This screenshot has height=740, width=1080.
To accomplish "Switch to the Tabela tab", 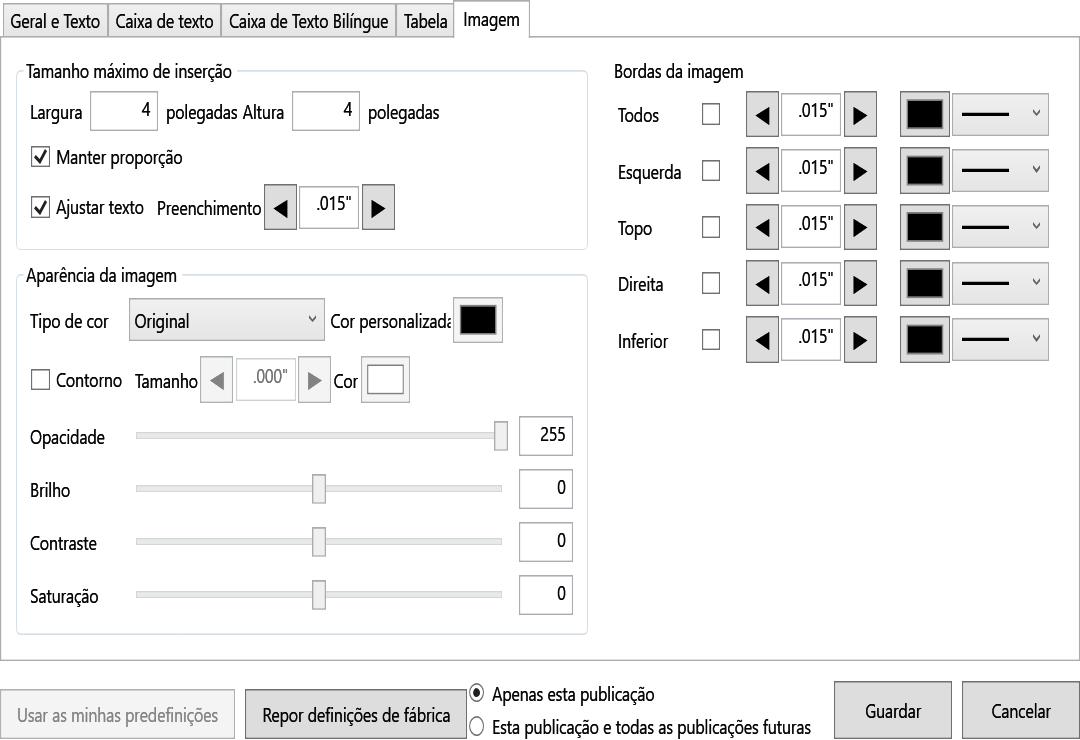I will [x=425, y=21].
